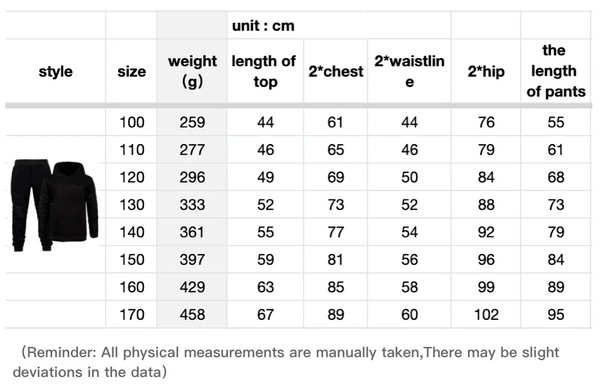Select weight value 458 cell
The height and width of the screenshot is (392, 600).
point(192,314)
